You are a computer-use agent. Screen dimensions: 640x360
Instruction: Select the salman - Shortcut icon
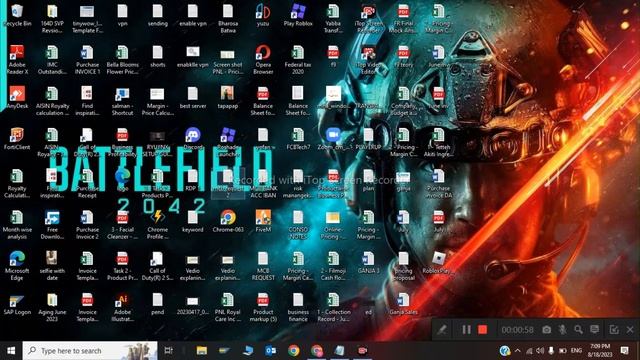tap(122, 101)
